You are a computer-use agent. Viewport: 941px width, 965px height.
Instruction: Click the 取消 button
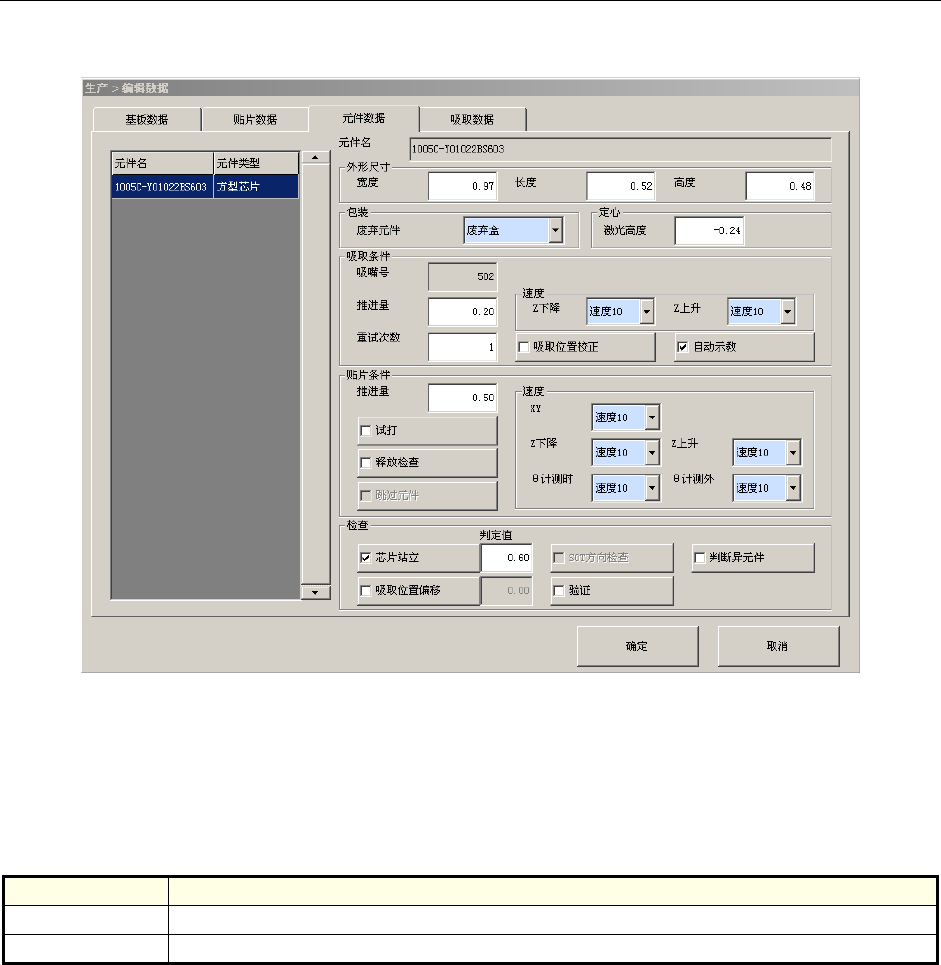tap(779, 646)
